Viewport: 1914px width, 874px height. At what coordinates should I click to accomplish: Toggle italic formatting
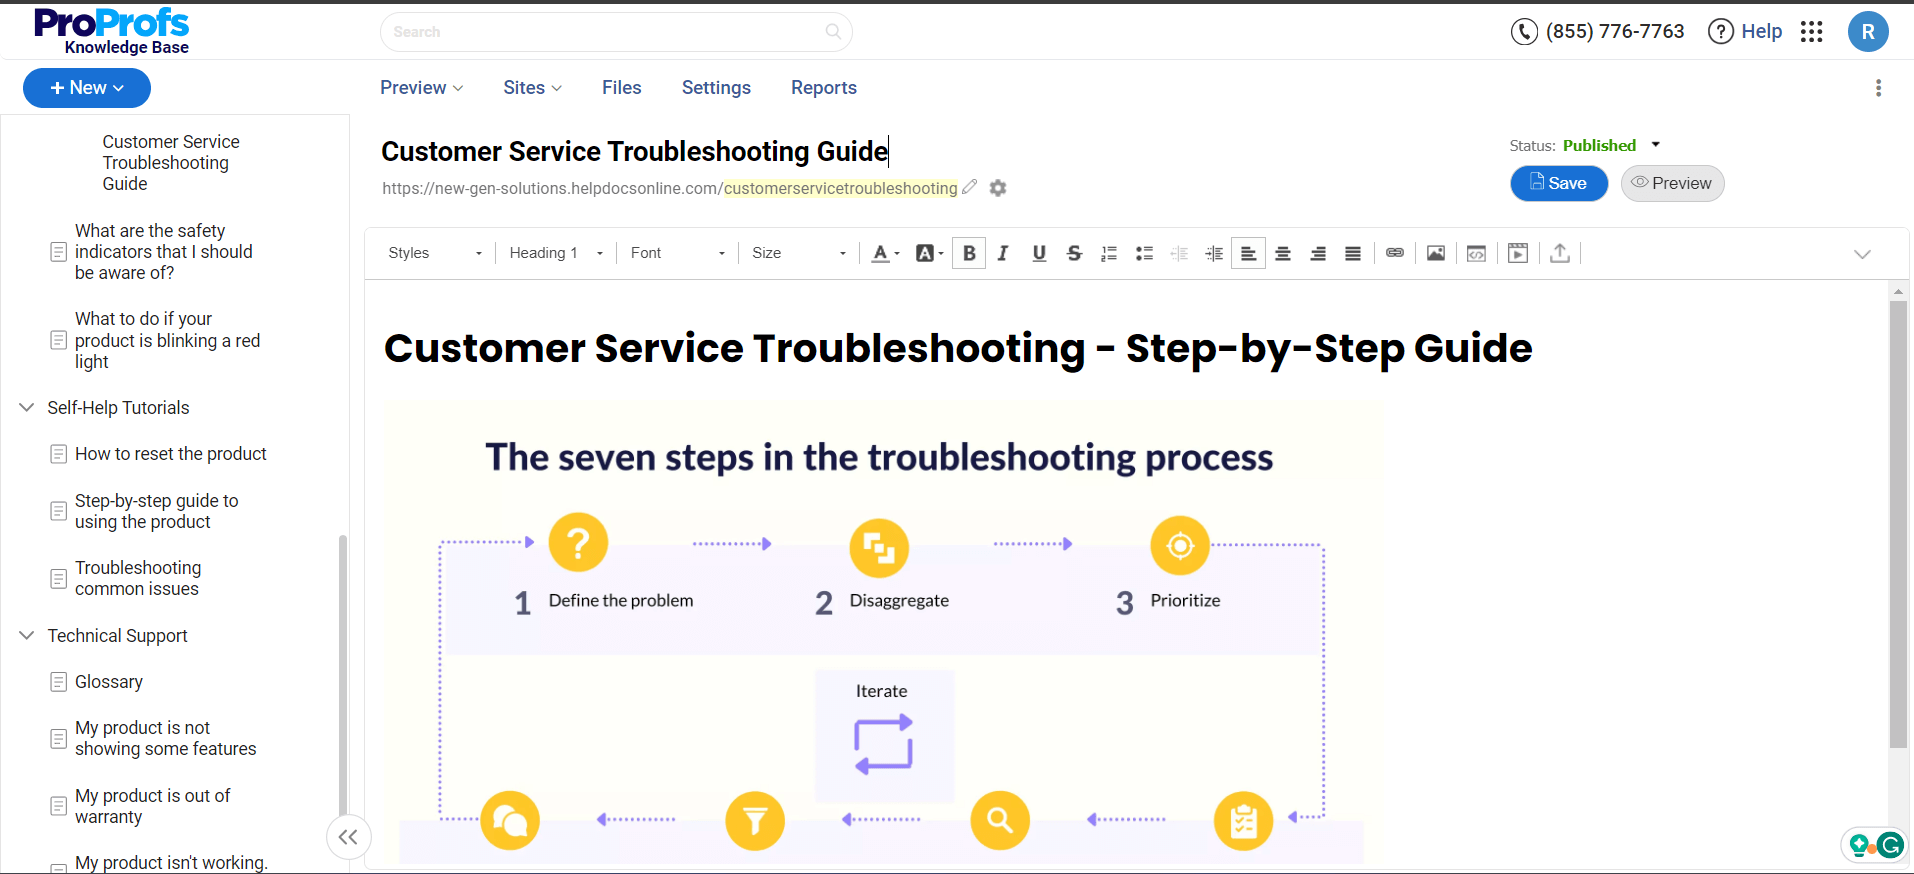1003,253
